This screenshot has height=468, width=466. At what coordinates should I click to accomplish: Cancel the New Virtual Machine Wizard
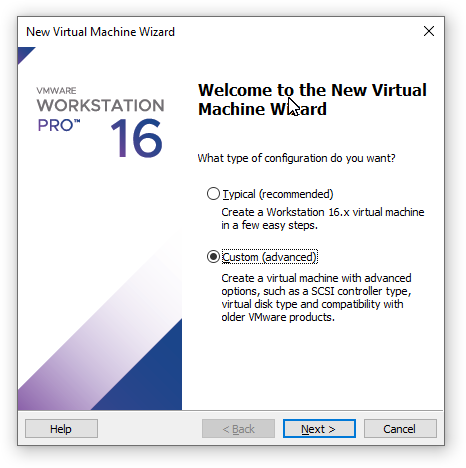point(400,429)
